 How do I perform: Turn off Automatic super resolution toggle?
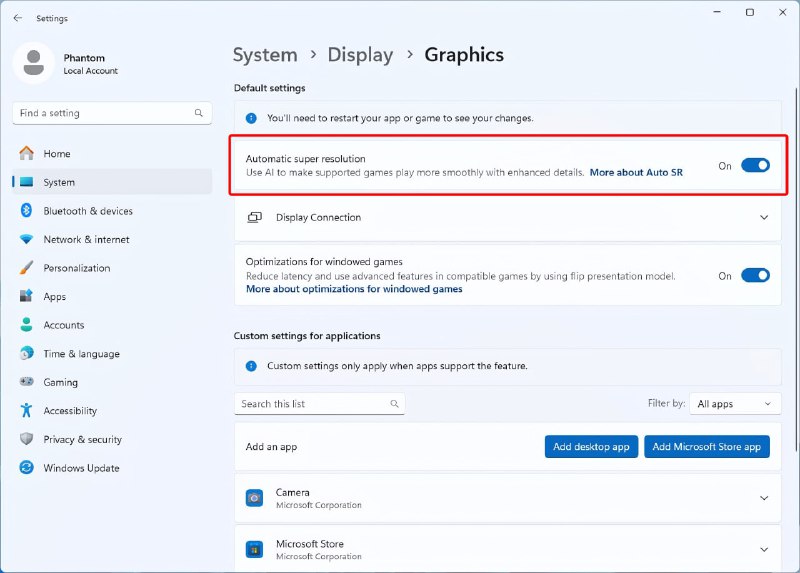(x=755, y=165)
